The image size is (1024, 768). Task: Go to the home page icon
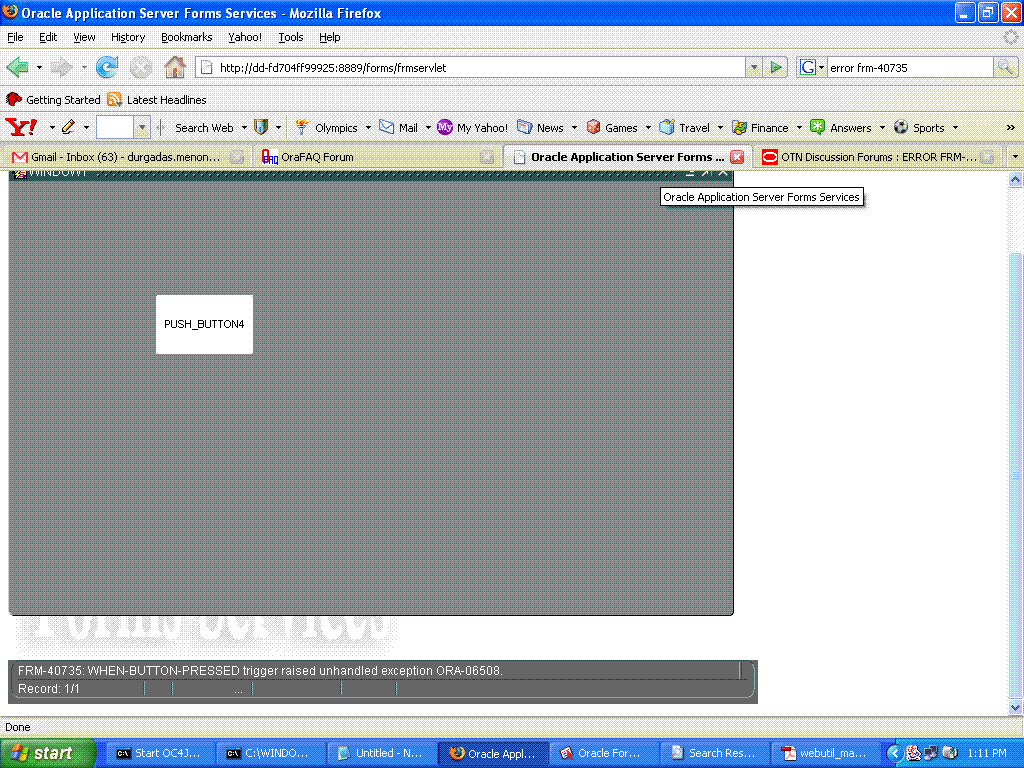coord(175,68)
